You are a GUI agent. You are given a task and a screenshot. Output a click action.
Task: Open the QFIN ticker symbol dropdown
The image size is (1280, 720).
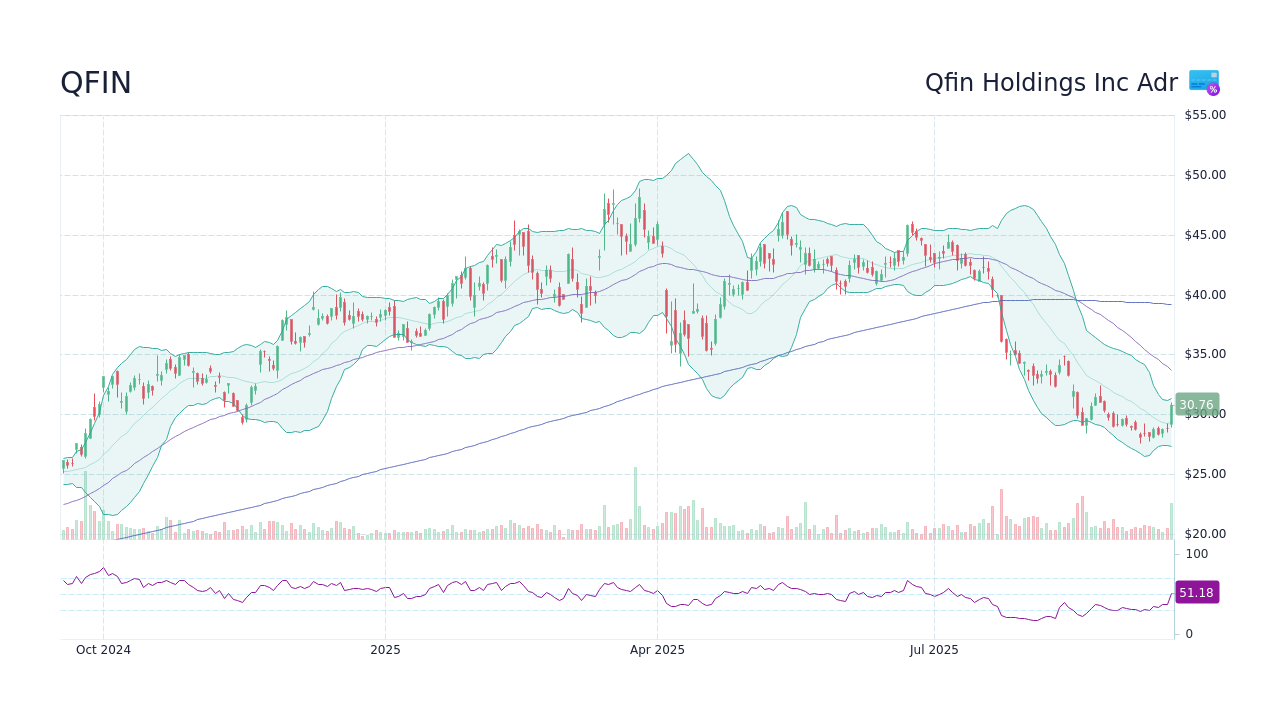[96, 82]
